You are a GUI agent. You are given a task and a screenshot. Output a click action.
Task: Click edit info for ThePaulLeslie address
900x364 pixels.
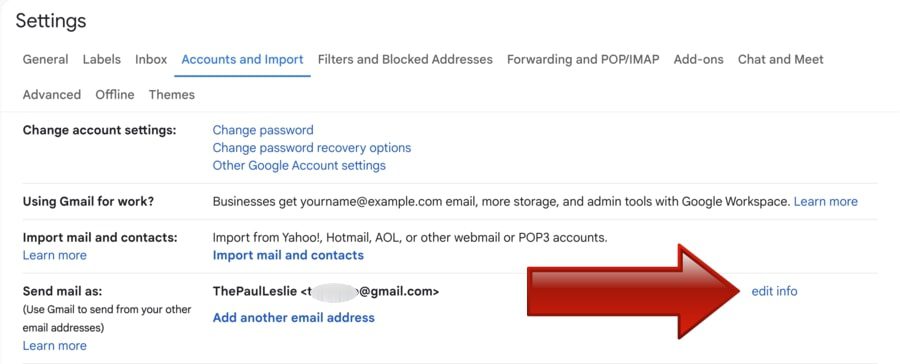click(774, 291)
